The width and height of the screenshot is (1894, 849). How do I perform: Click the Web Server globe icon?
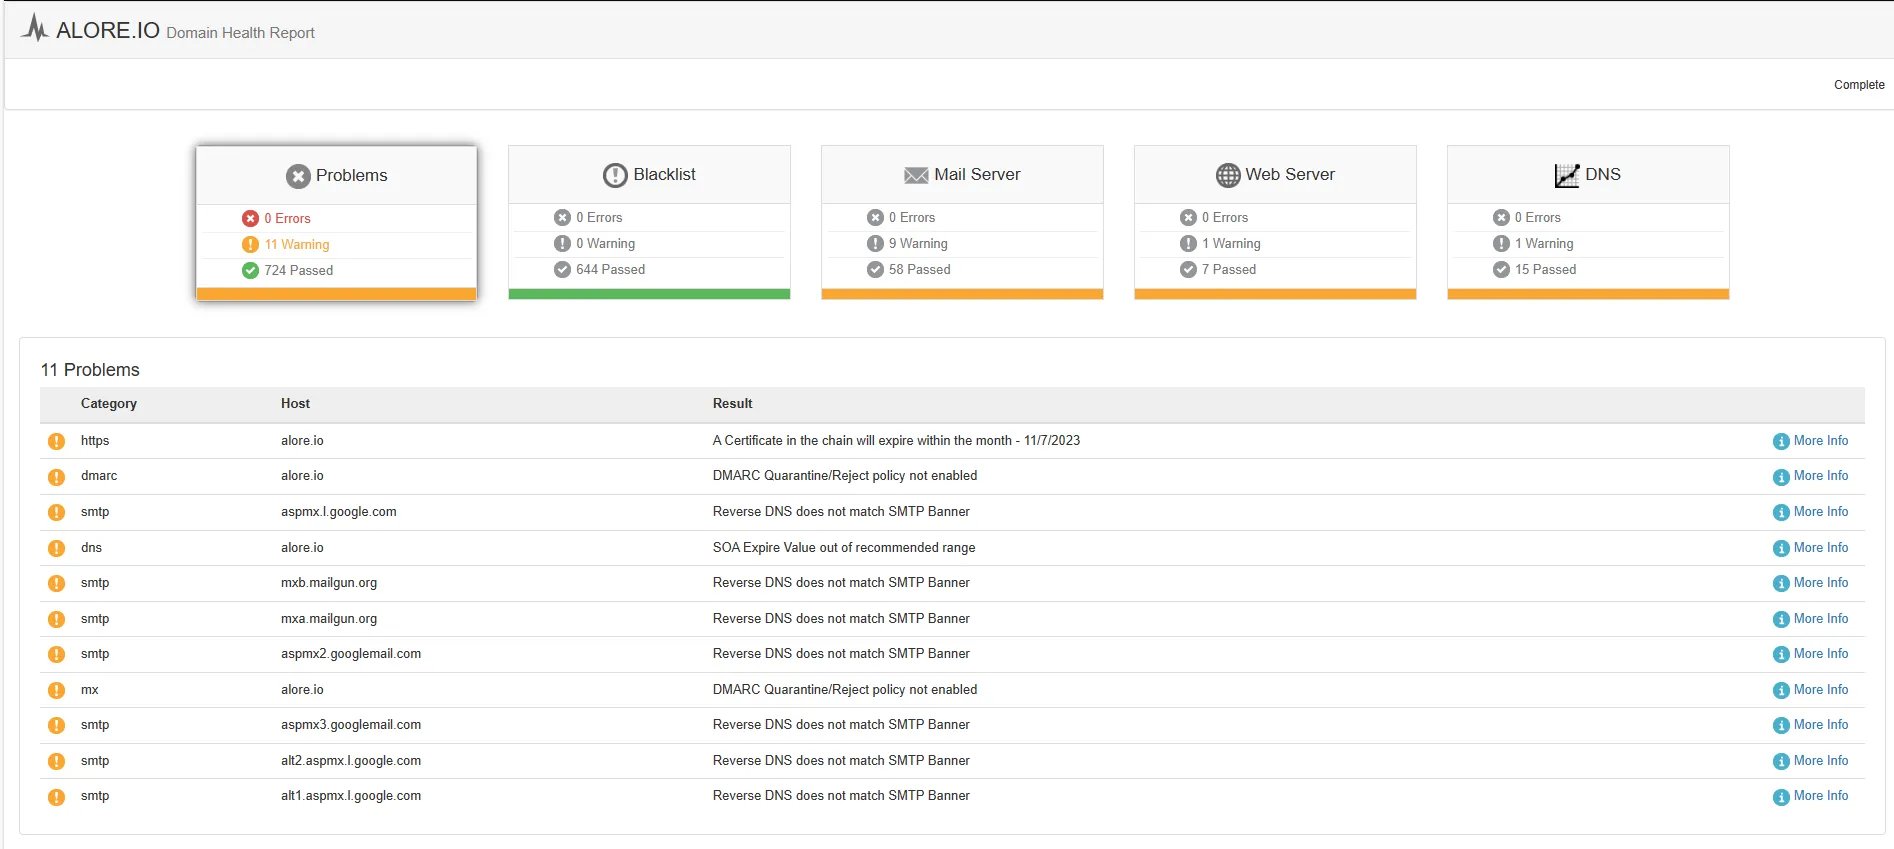(1228, 175)
